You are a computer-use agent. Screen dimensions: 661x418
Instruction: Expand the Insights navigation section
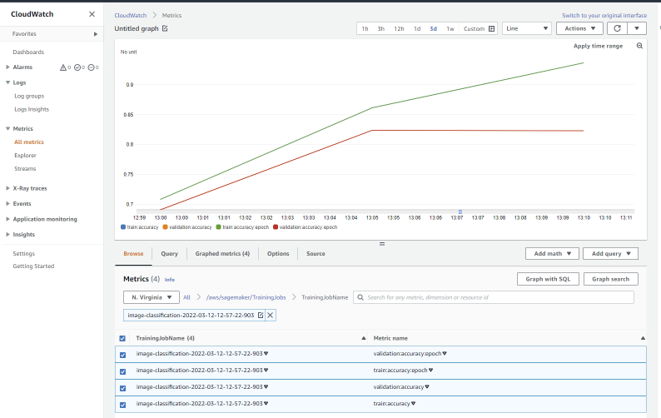coord(8,234)
